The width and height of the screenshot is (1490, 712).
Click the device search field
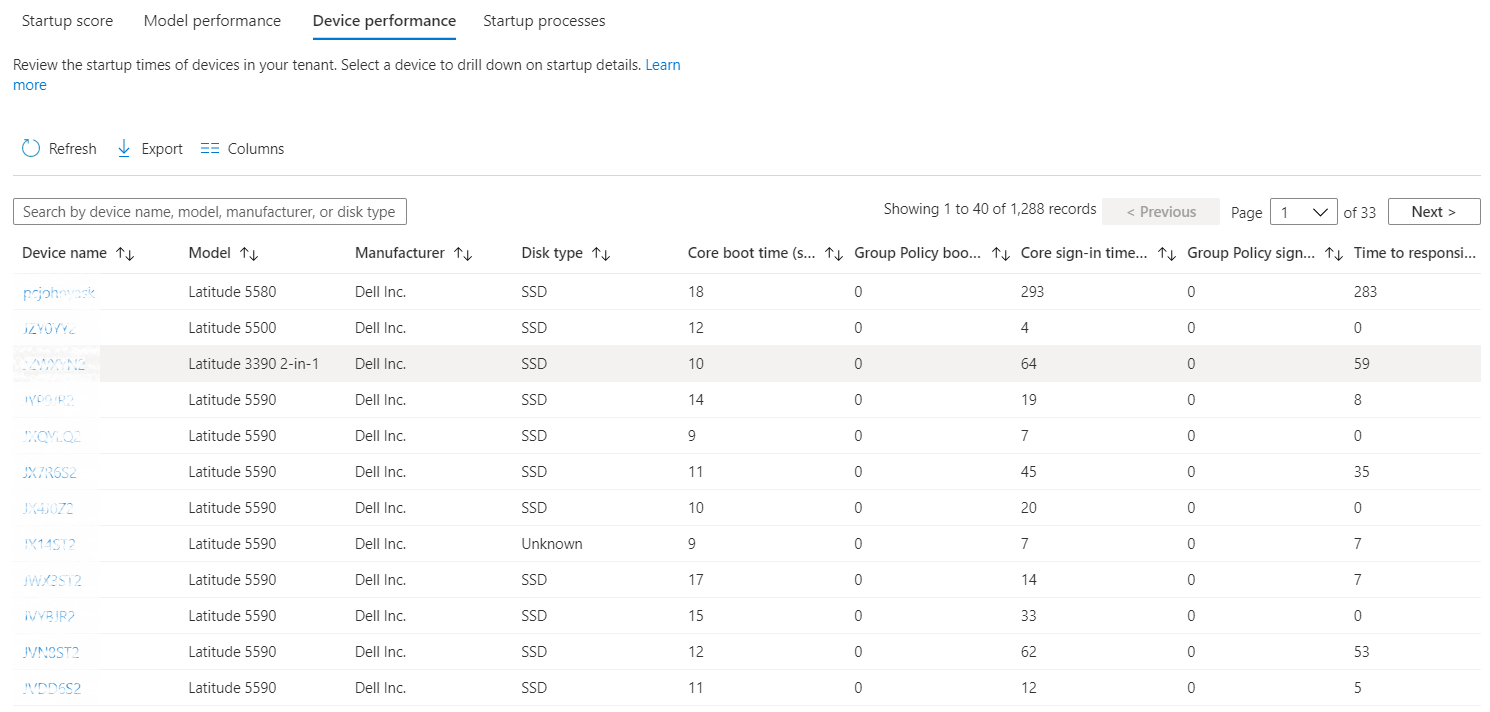tap(209, 211)
